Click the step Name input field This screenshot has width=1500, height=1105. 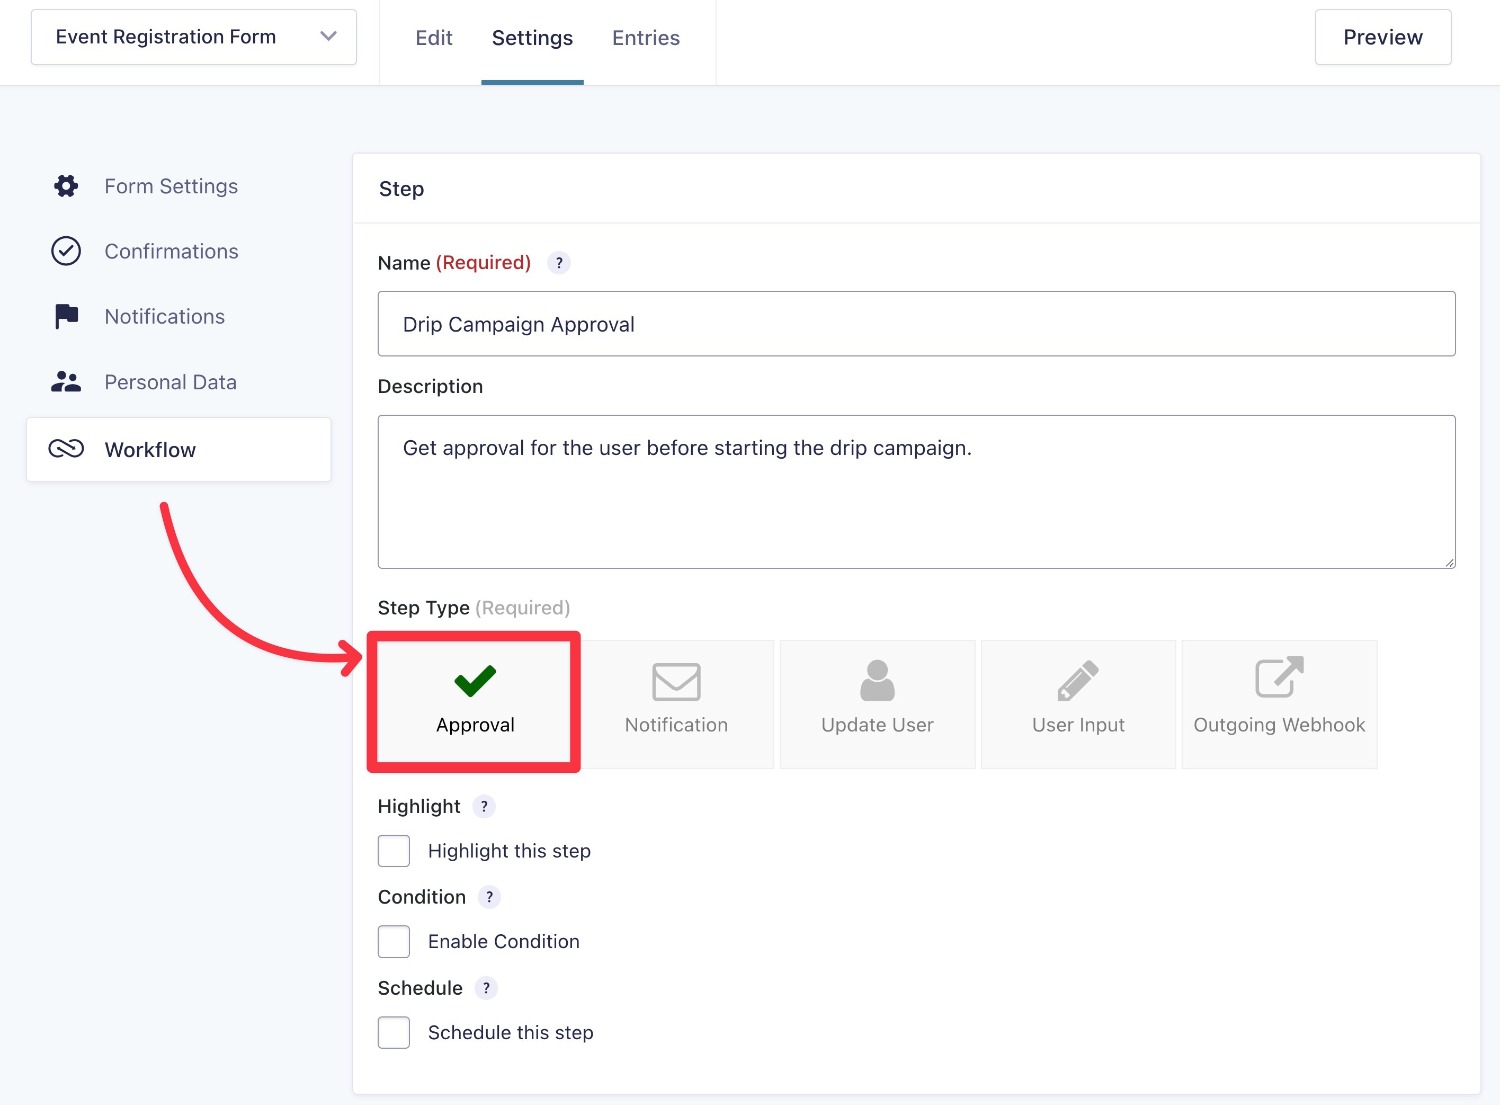[916, 324]
